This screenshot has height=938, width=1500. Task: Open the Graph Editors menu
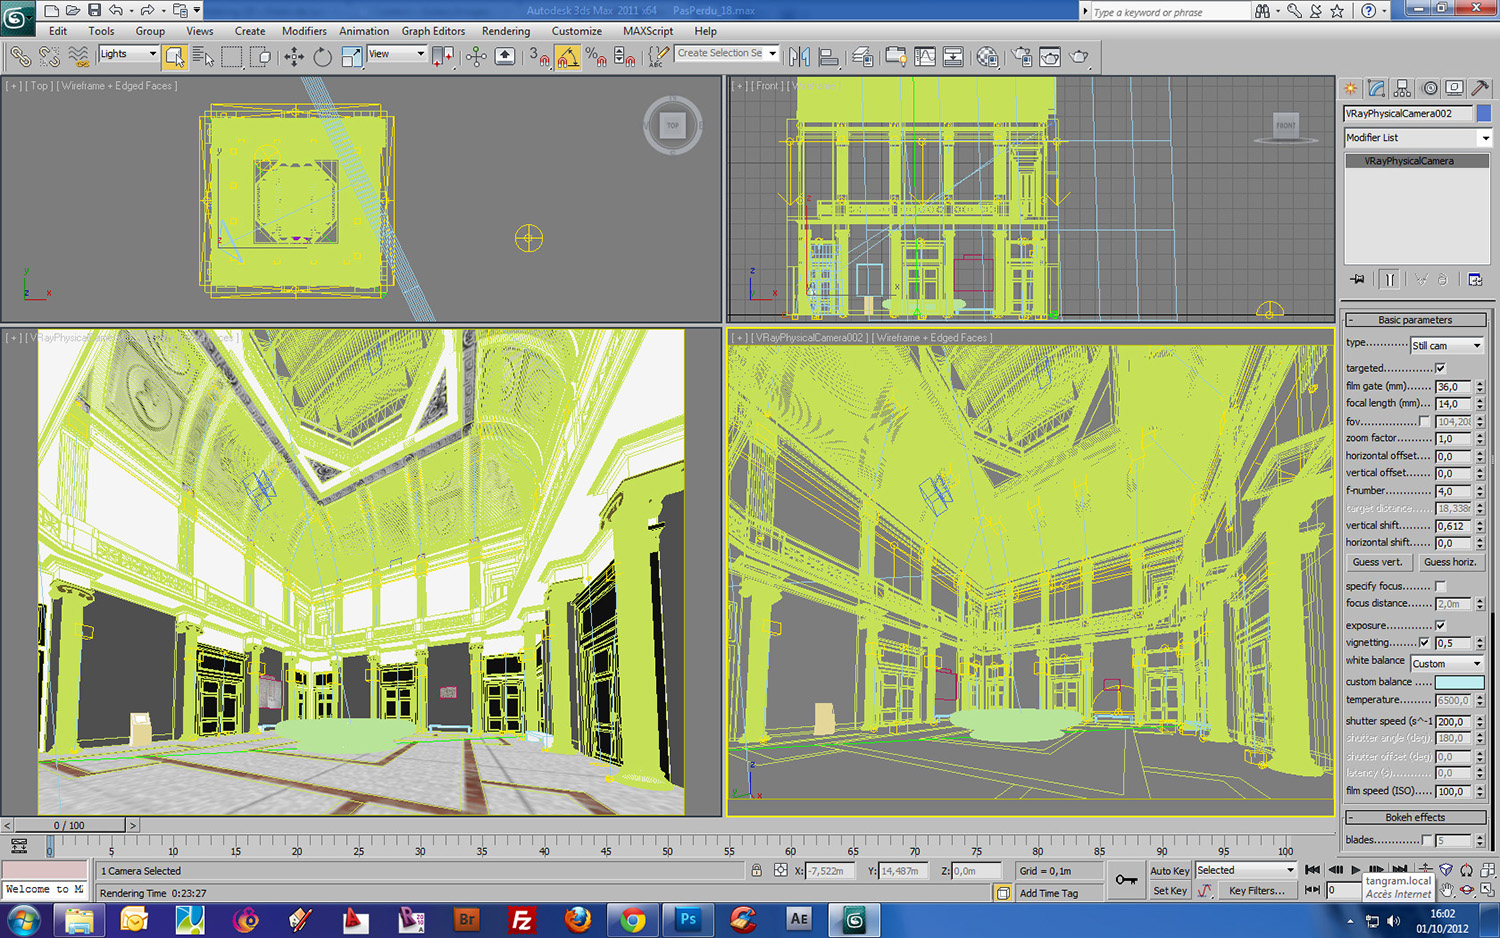point(433,31)
